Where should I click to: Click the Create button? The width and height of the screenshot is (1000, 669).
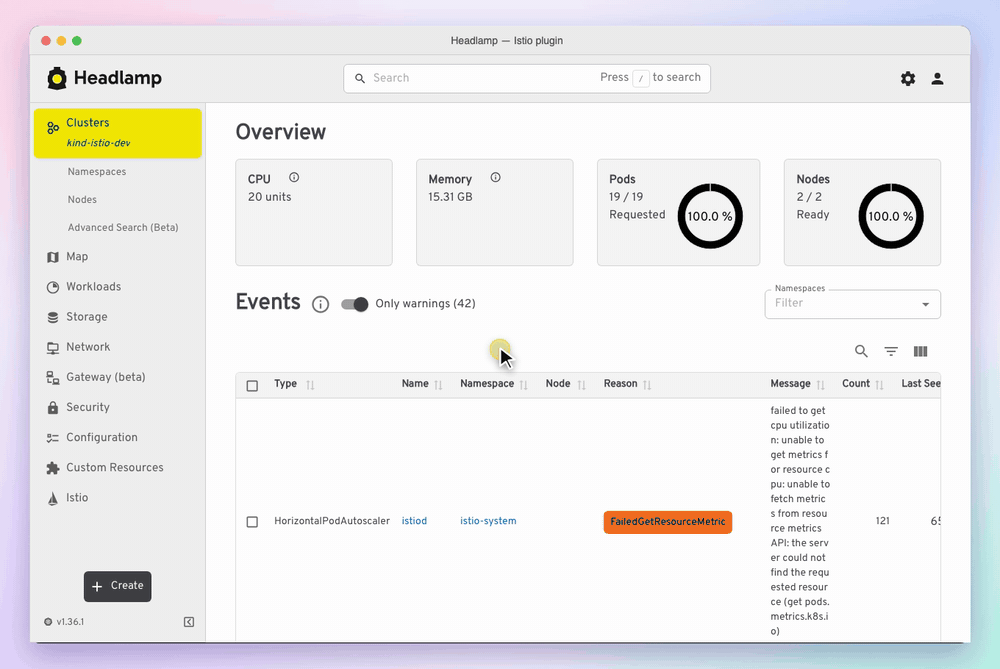click(118, 586)
